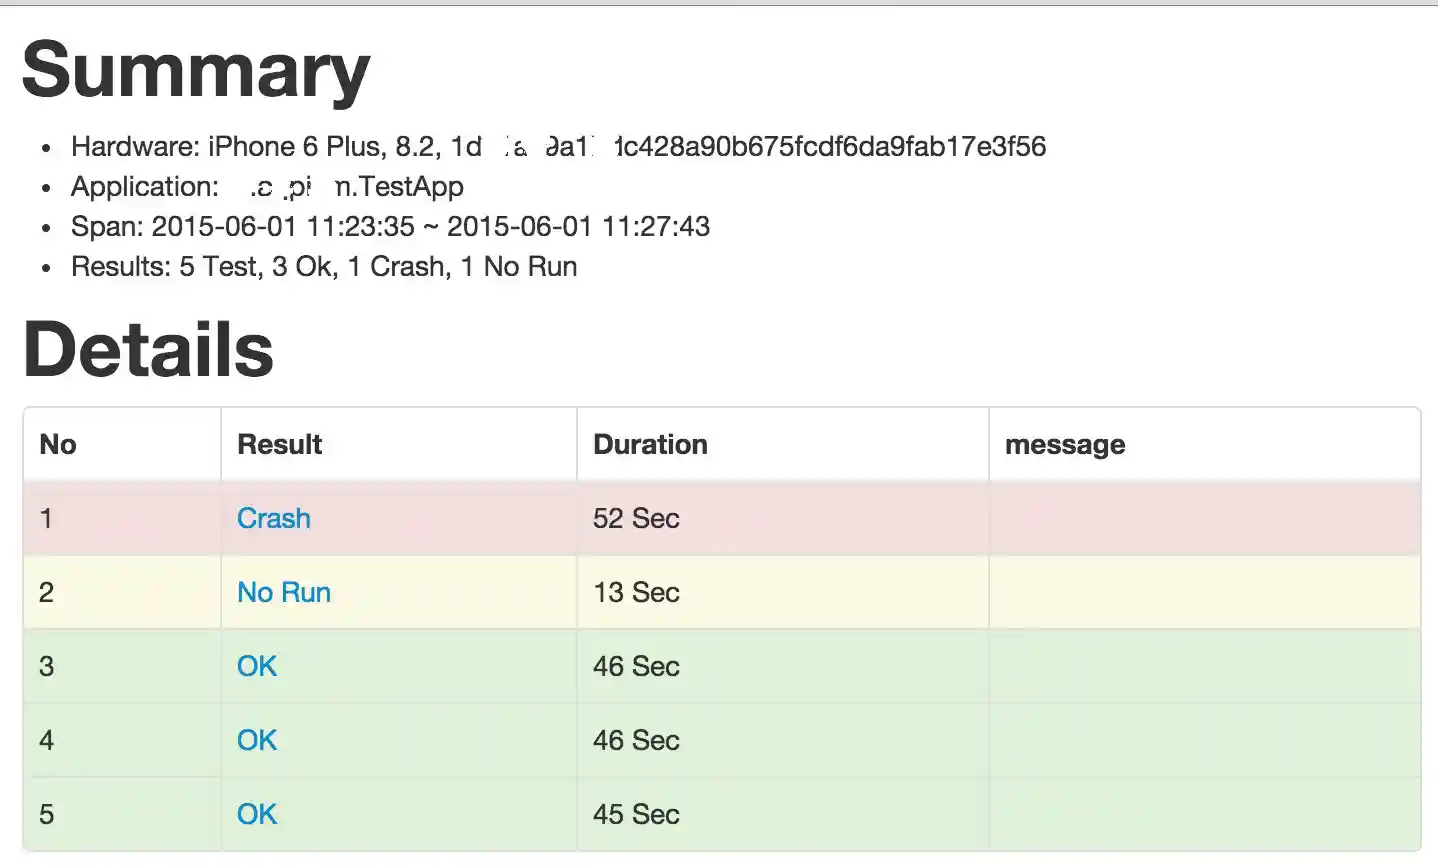Viewport: 1438px width, 868px height.
Task: Open the Crash result link
Action: [x=273, y=518]
